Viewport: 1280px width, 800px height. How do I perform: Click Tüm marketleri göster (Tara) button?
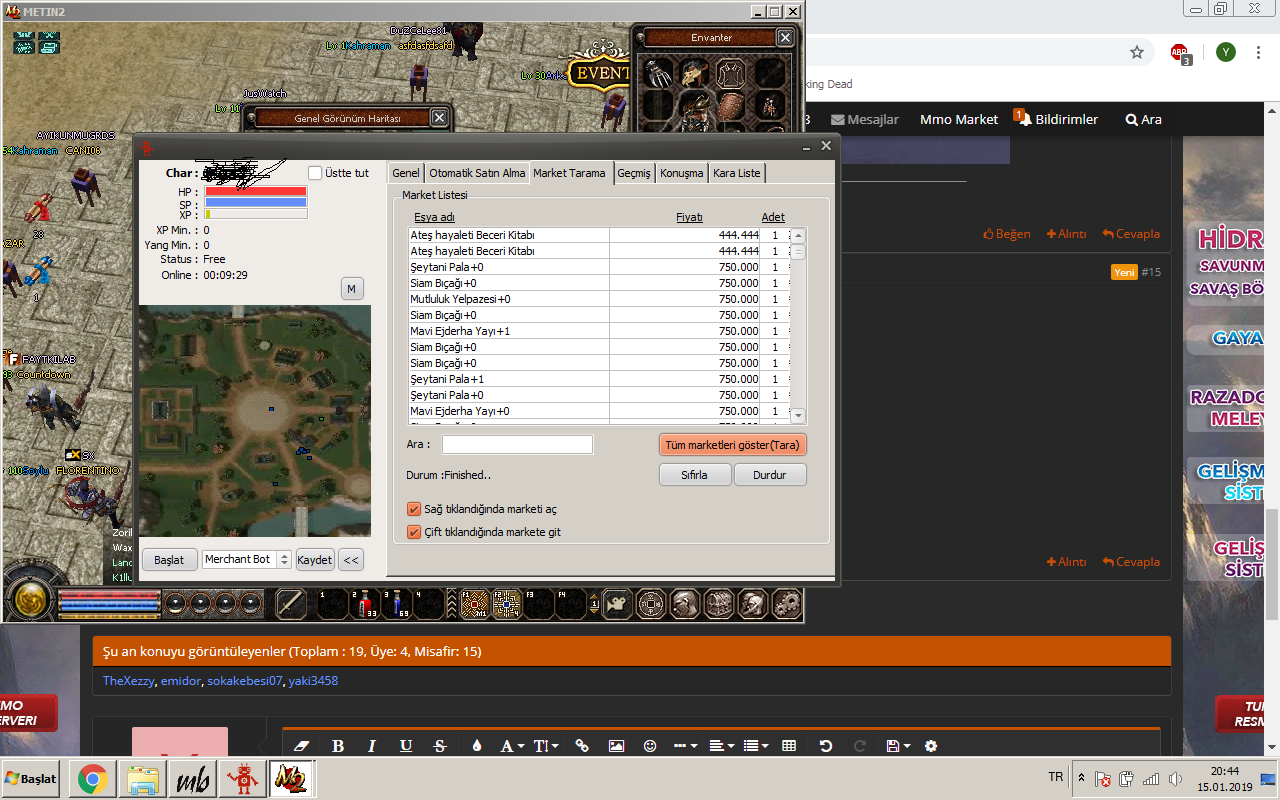(733, 445)
